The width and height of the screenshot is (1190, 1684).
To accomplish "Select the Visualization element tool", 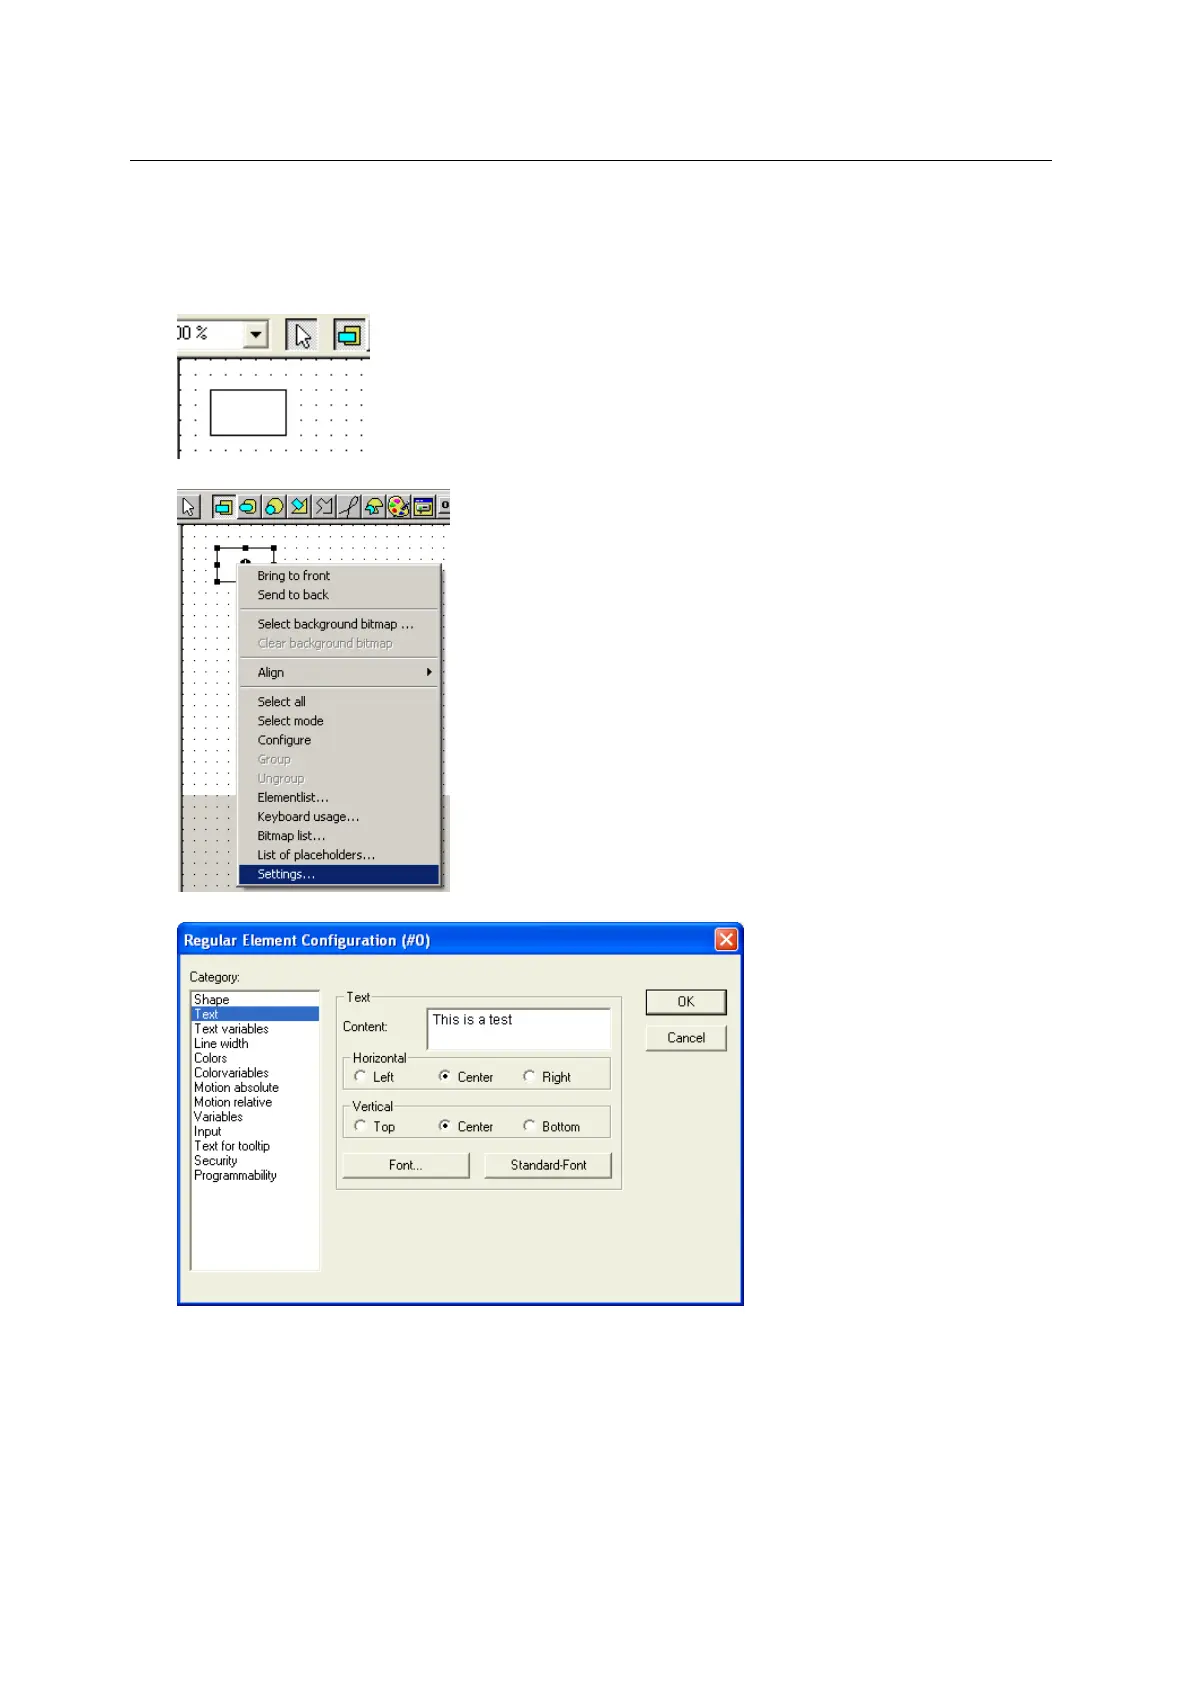I will click(424, 507).
